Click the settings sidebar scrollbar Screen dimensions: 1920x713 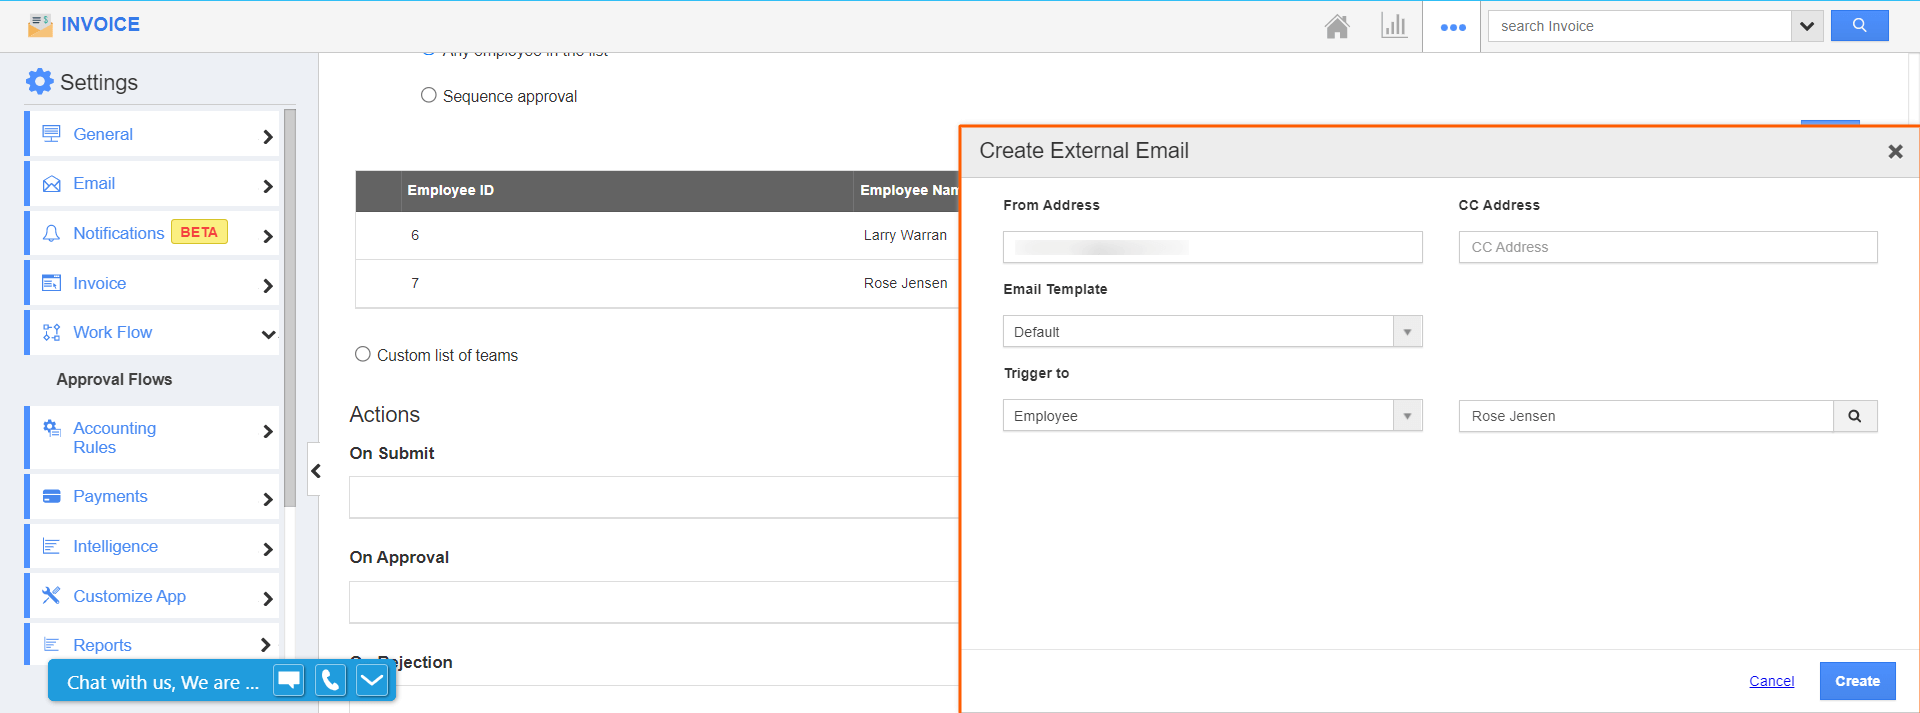pyautogui.click(x=290, y=300)
